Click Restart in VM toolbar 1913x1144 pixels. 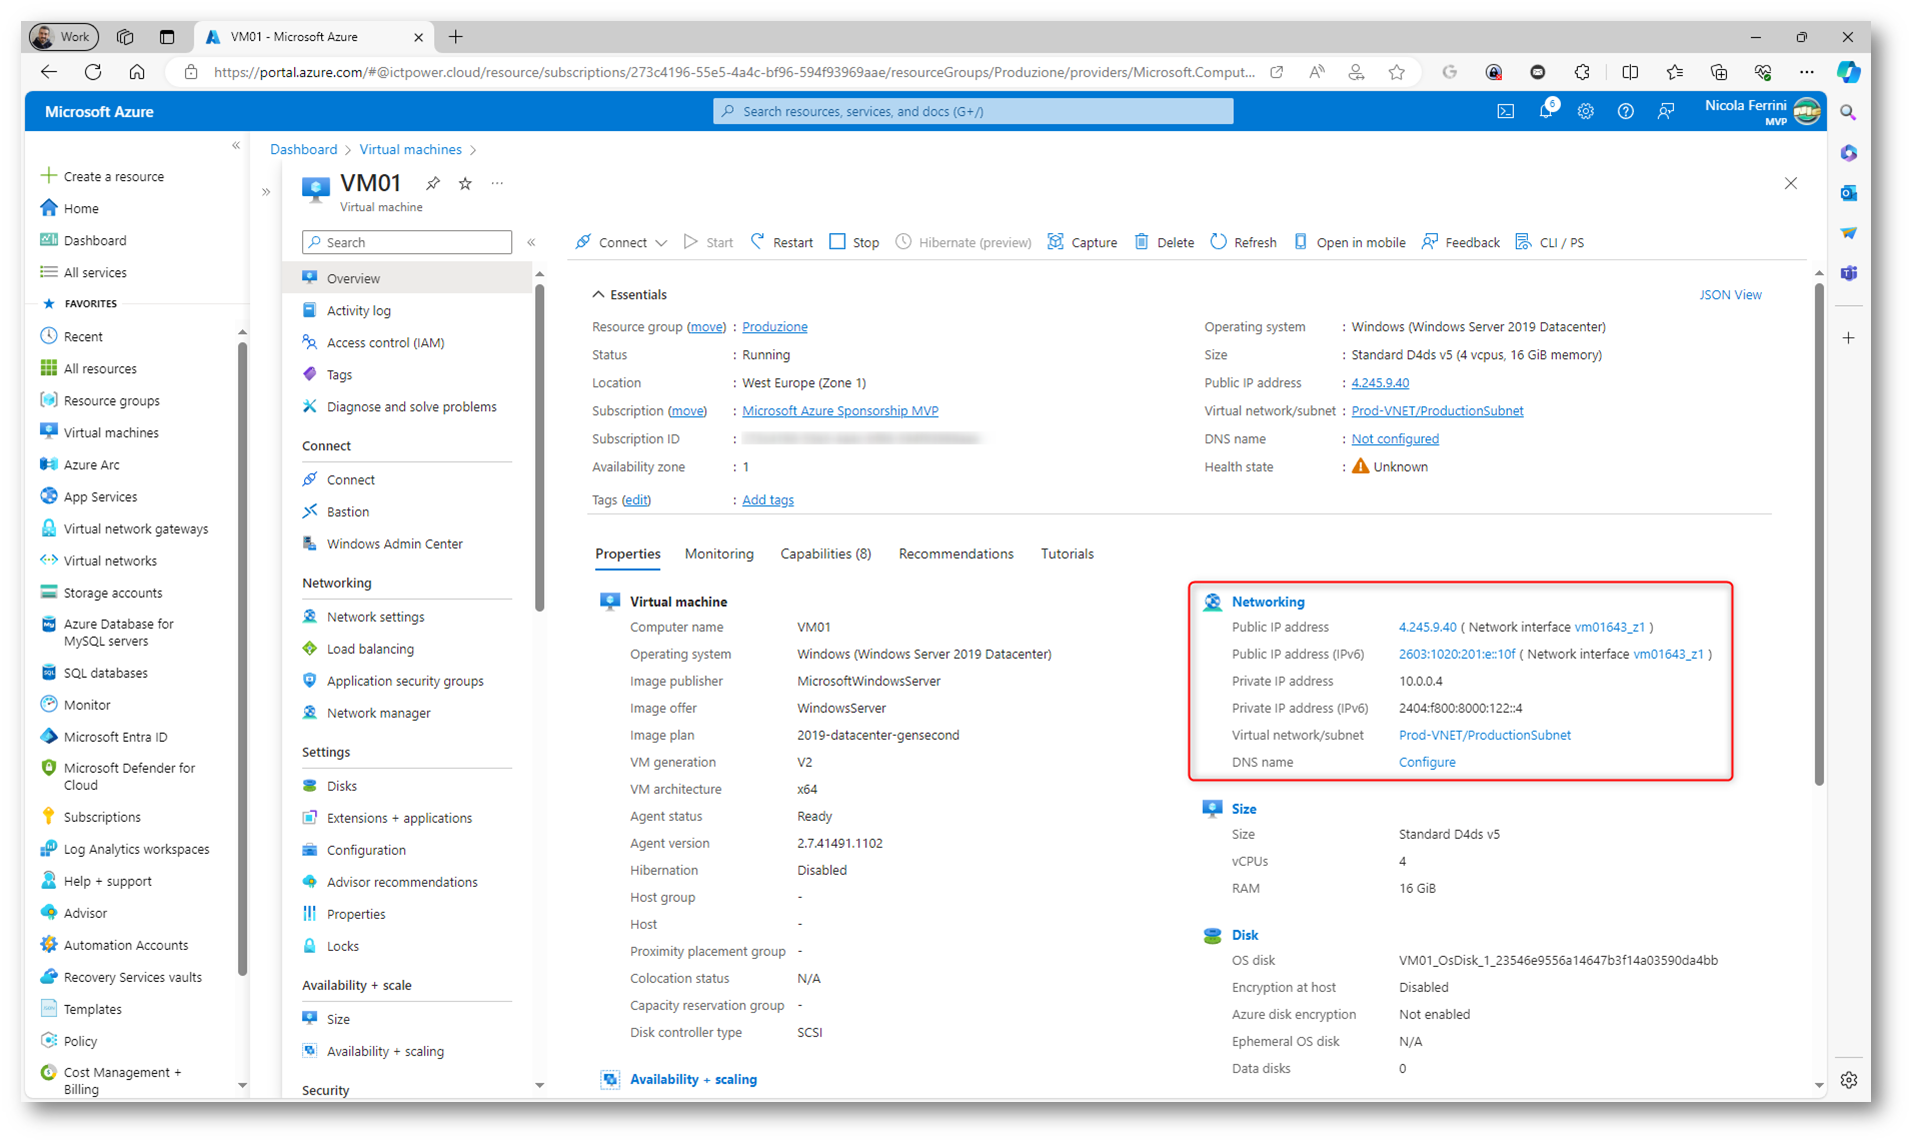click(782, 242)
